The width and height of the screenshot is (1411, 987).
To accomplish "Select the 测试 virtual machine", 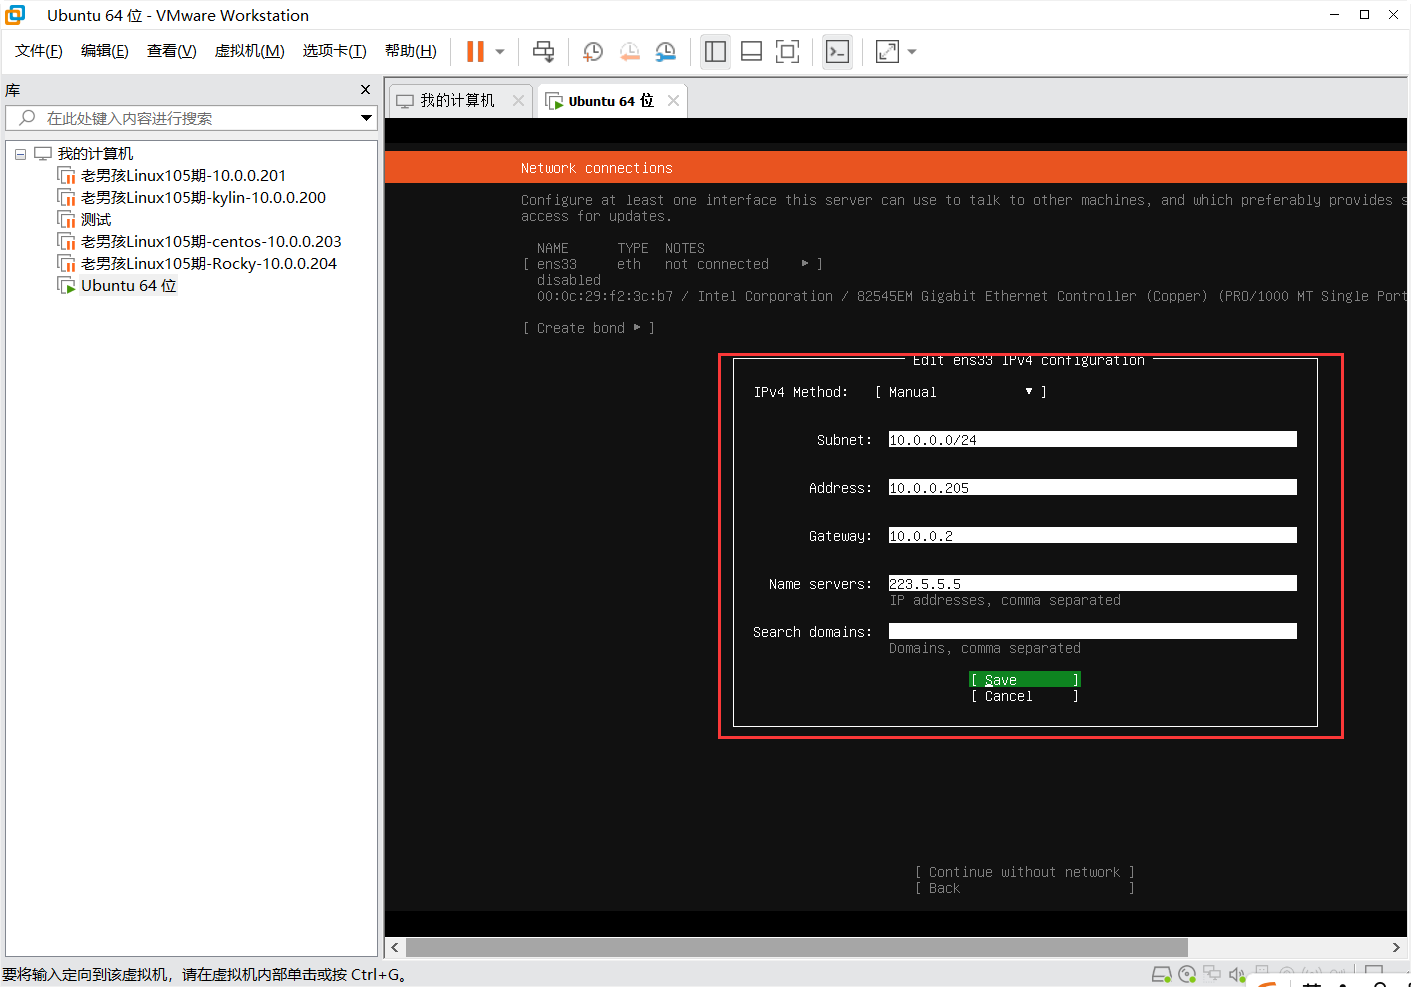I will 96,220.
